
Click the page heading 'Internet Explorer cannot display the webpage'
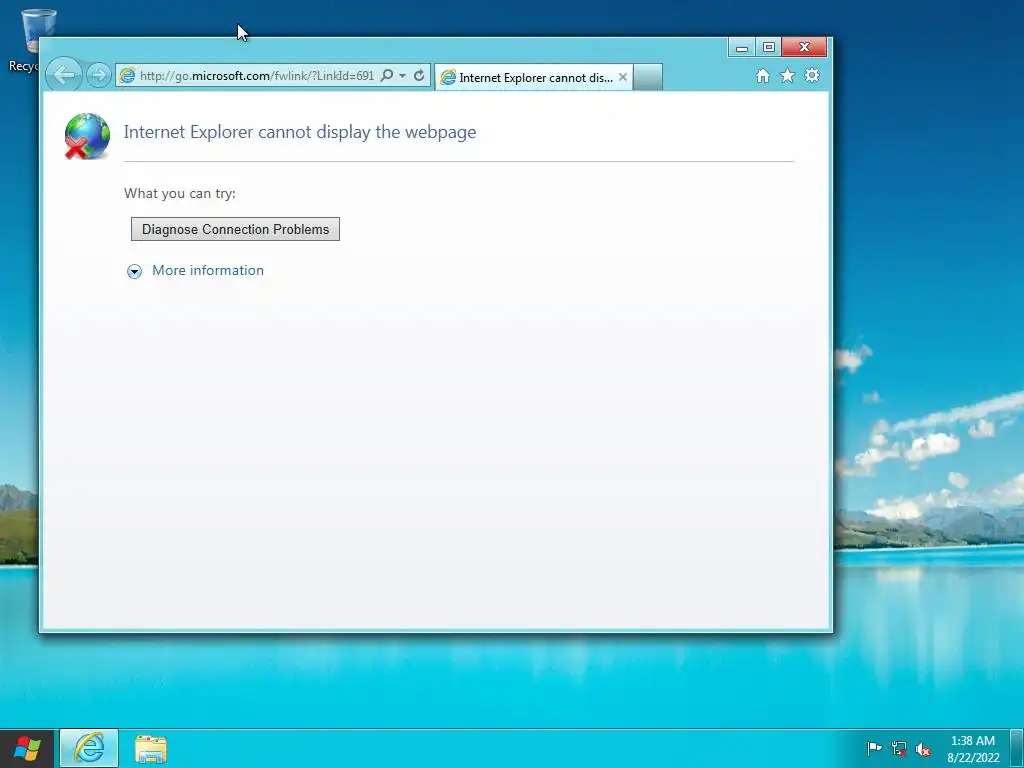point(300,132)
